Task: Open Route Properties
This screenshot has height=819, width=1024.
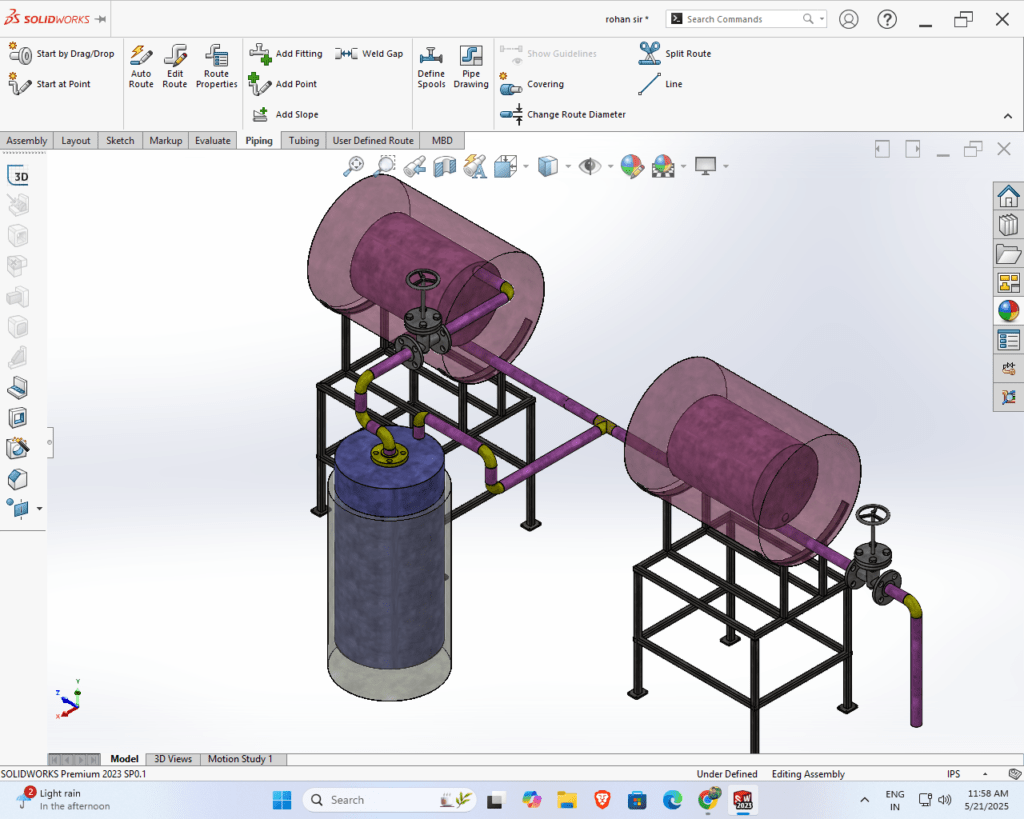Action: [x=216, y=66]
